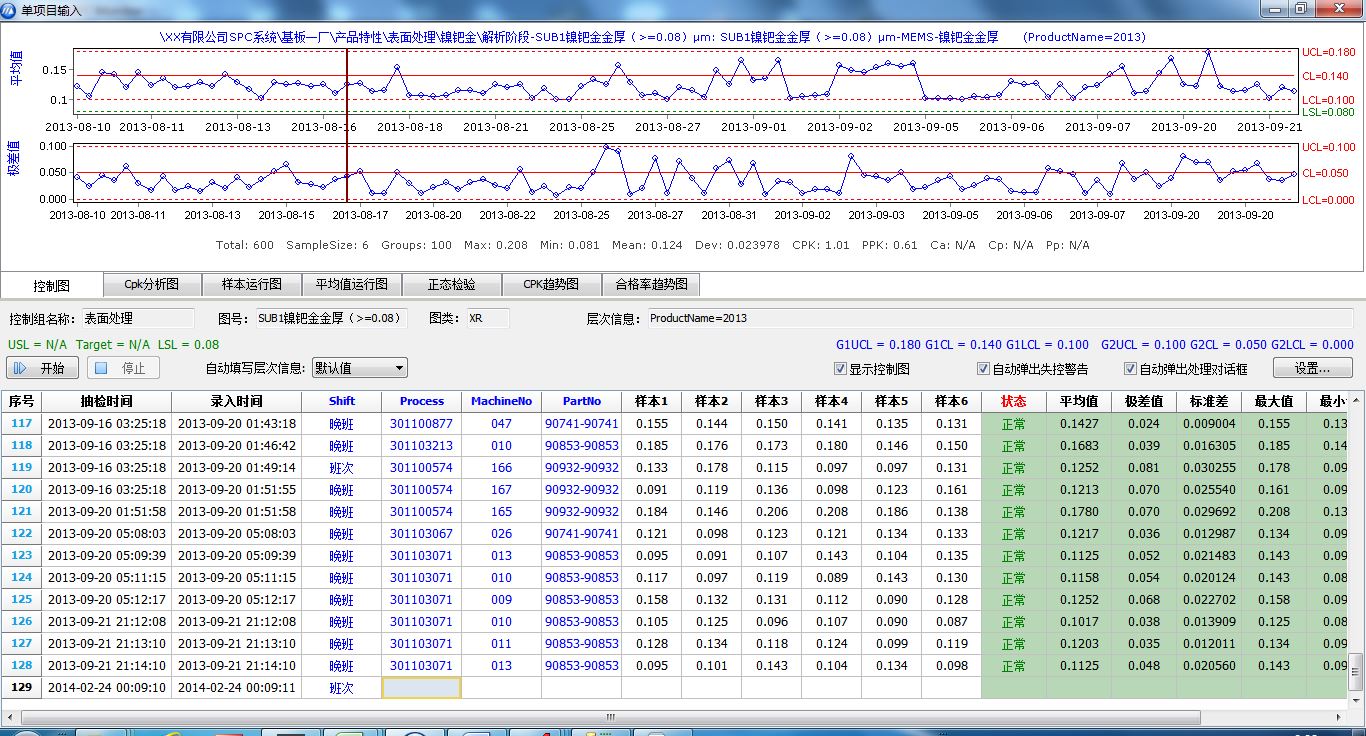This screenshot has height=736, width=1366.
Task: Click MachineNo value 009
Action: coord(501,600)
